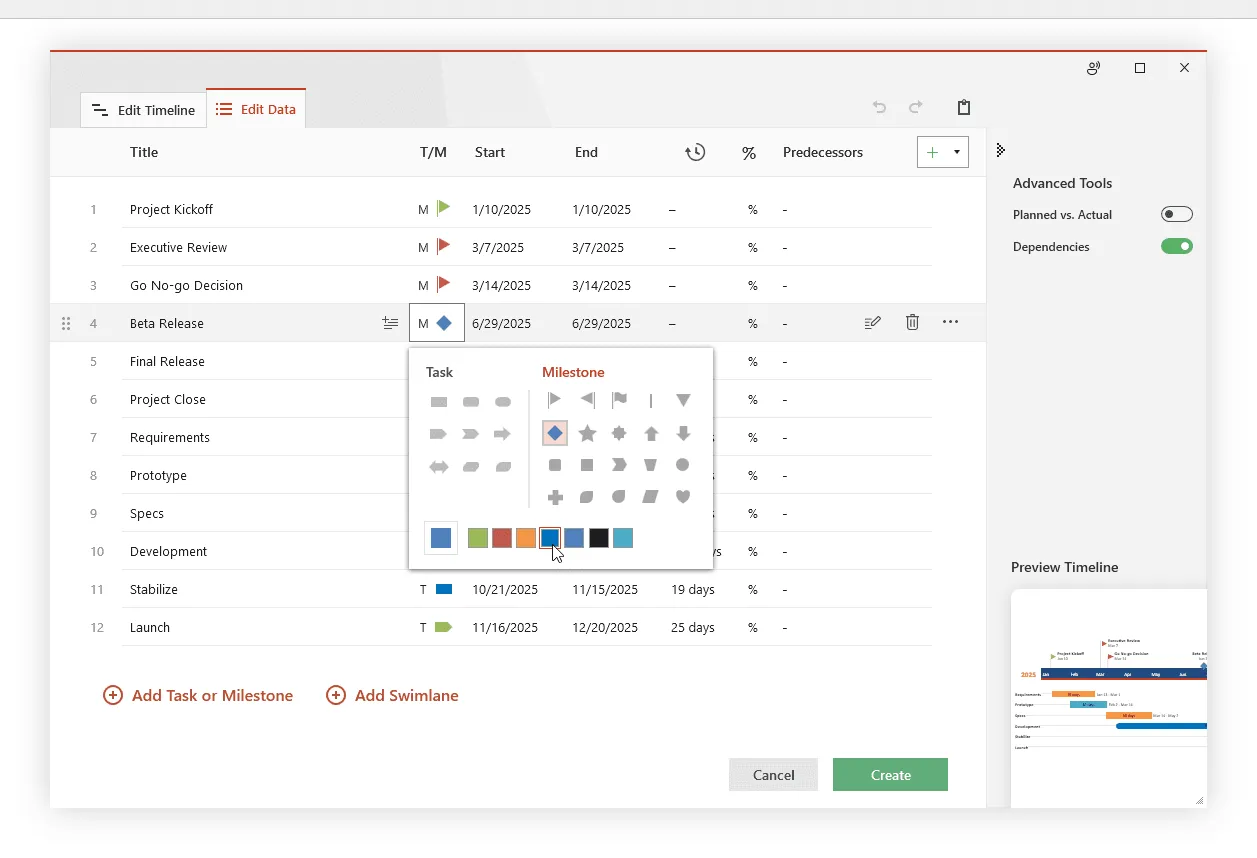Choose the heart milestone shape
This screenshot has height=858, width=1257.
[683, 497]
